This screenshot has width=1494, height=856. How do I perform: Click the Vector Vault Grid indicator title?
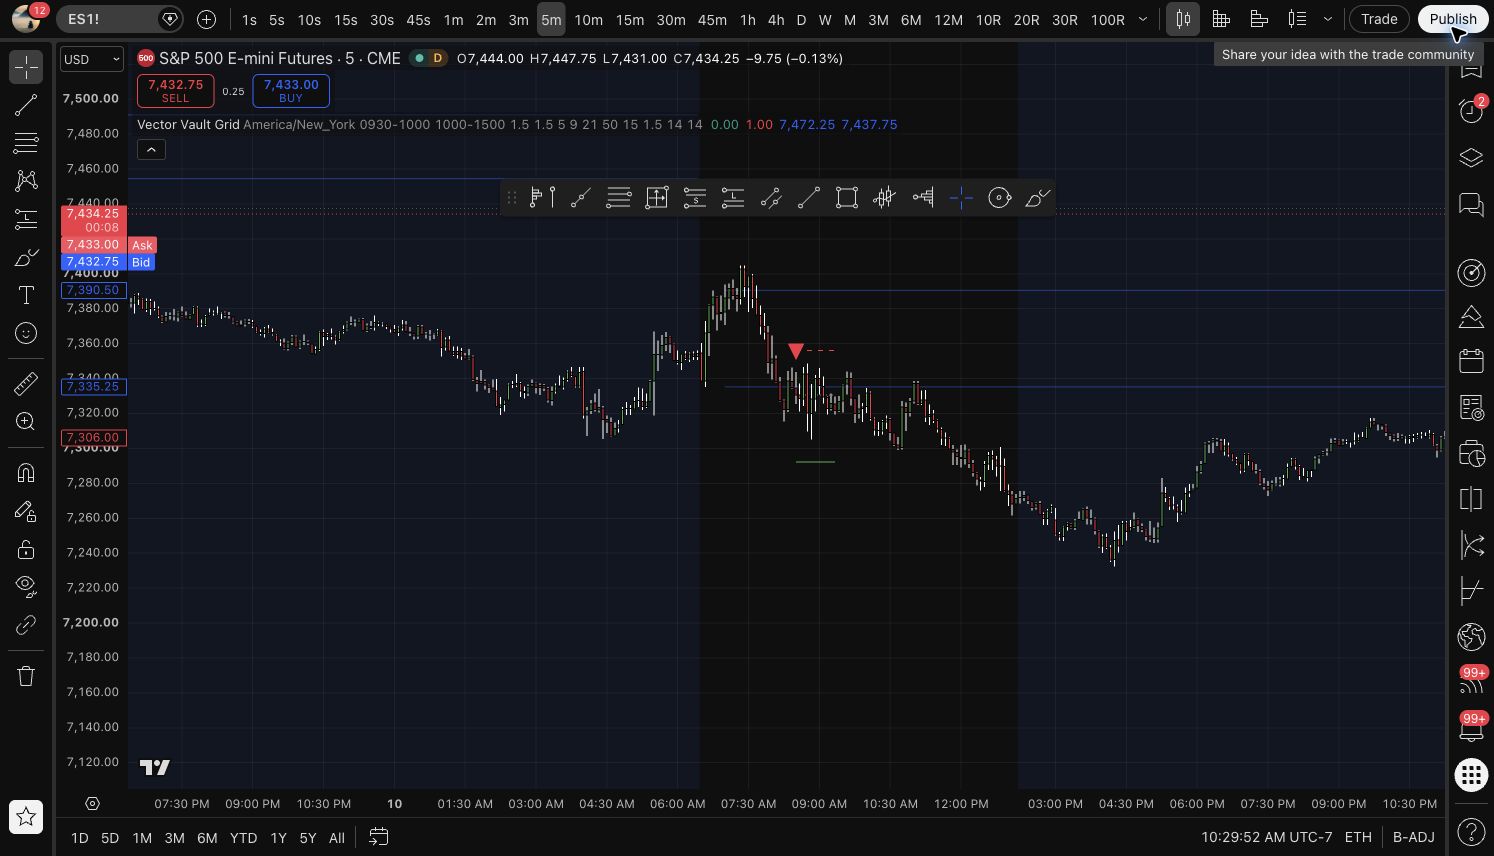coord(188,124)
